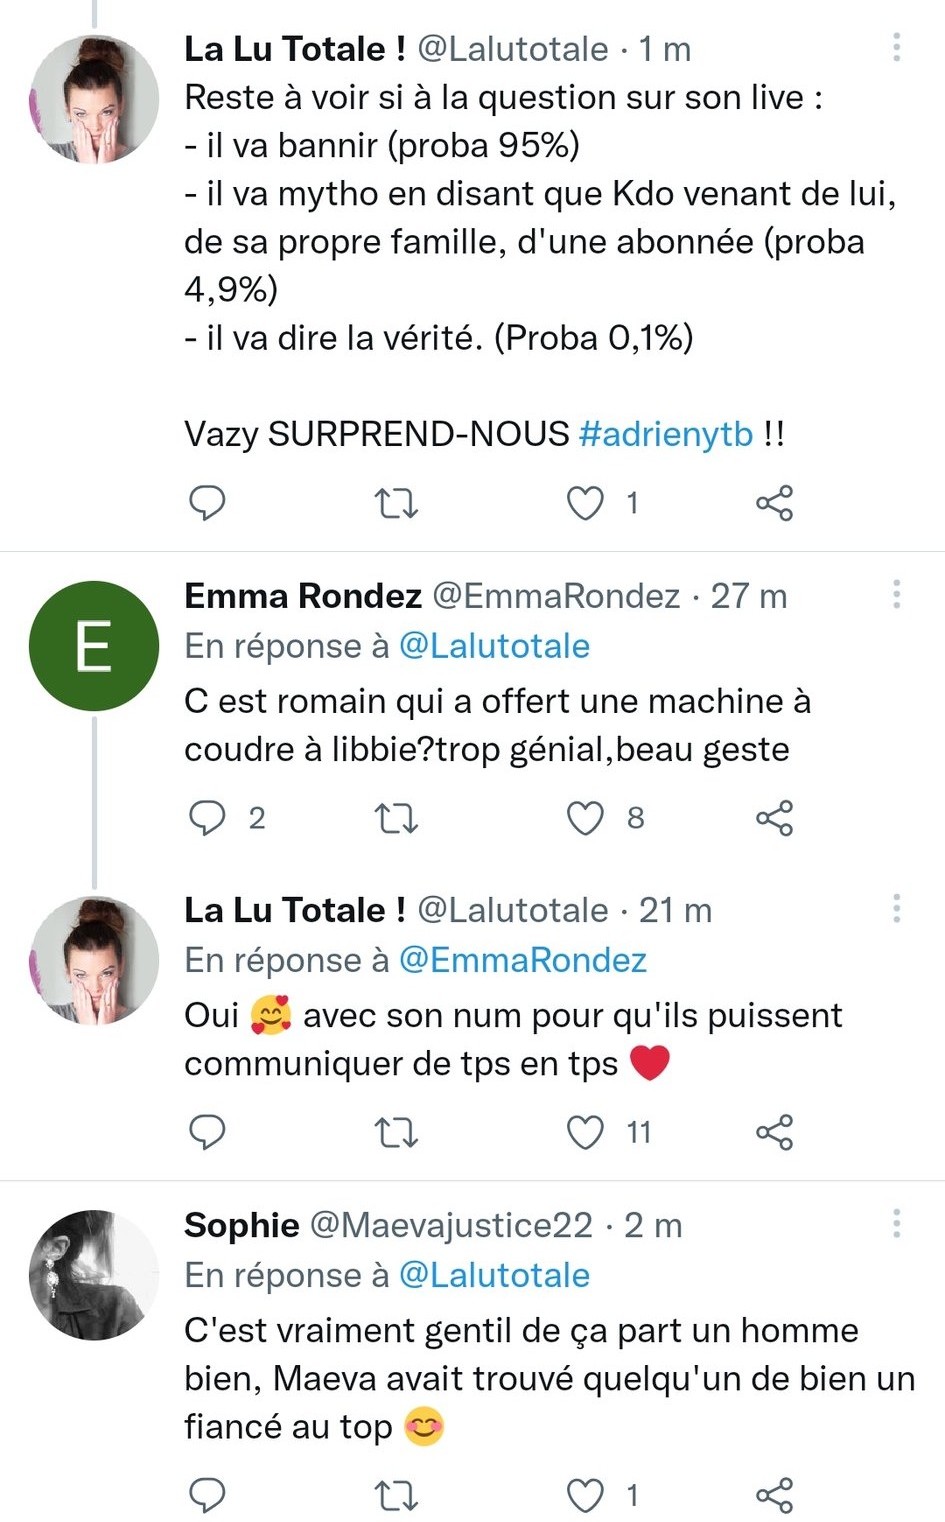Open Sophie's profile via her display name
The width and height of the screenshot is (945, 1522).
[241, 1225]
